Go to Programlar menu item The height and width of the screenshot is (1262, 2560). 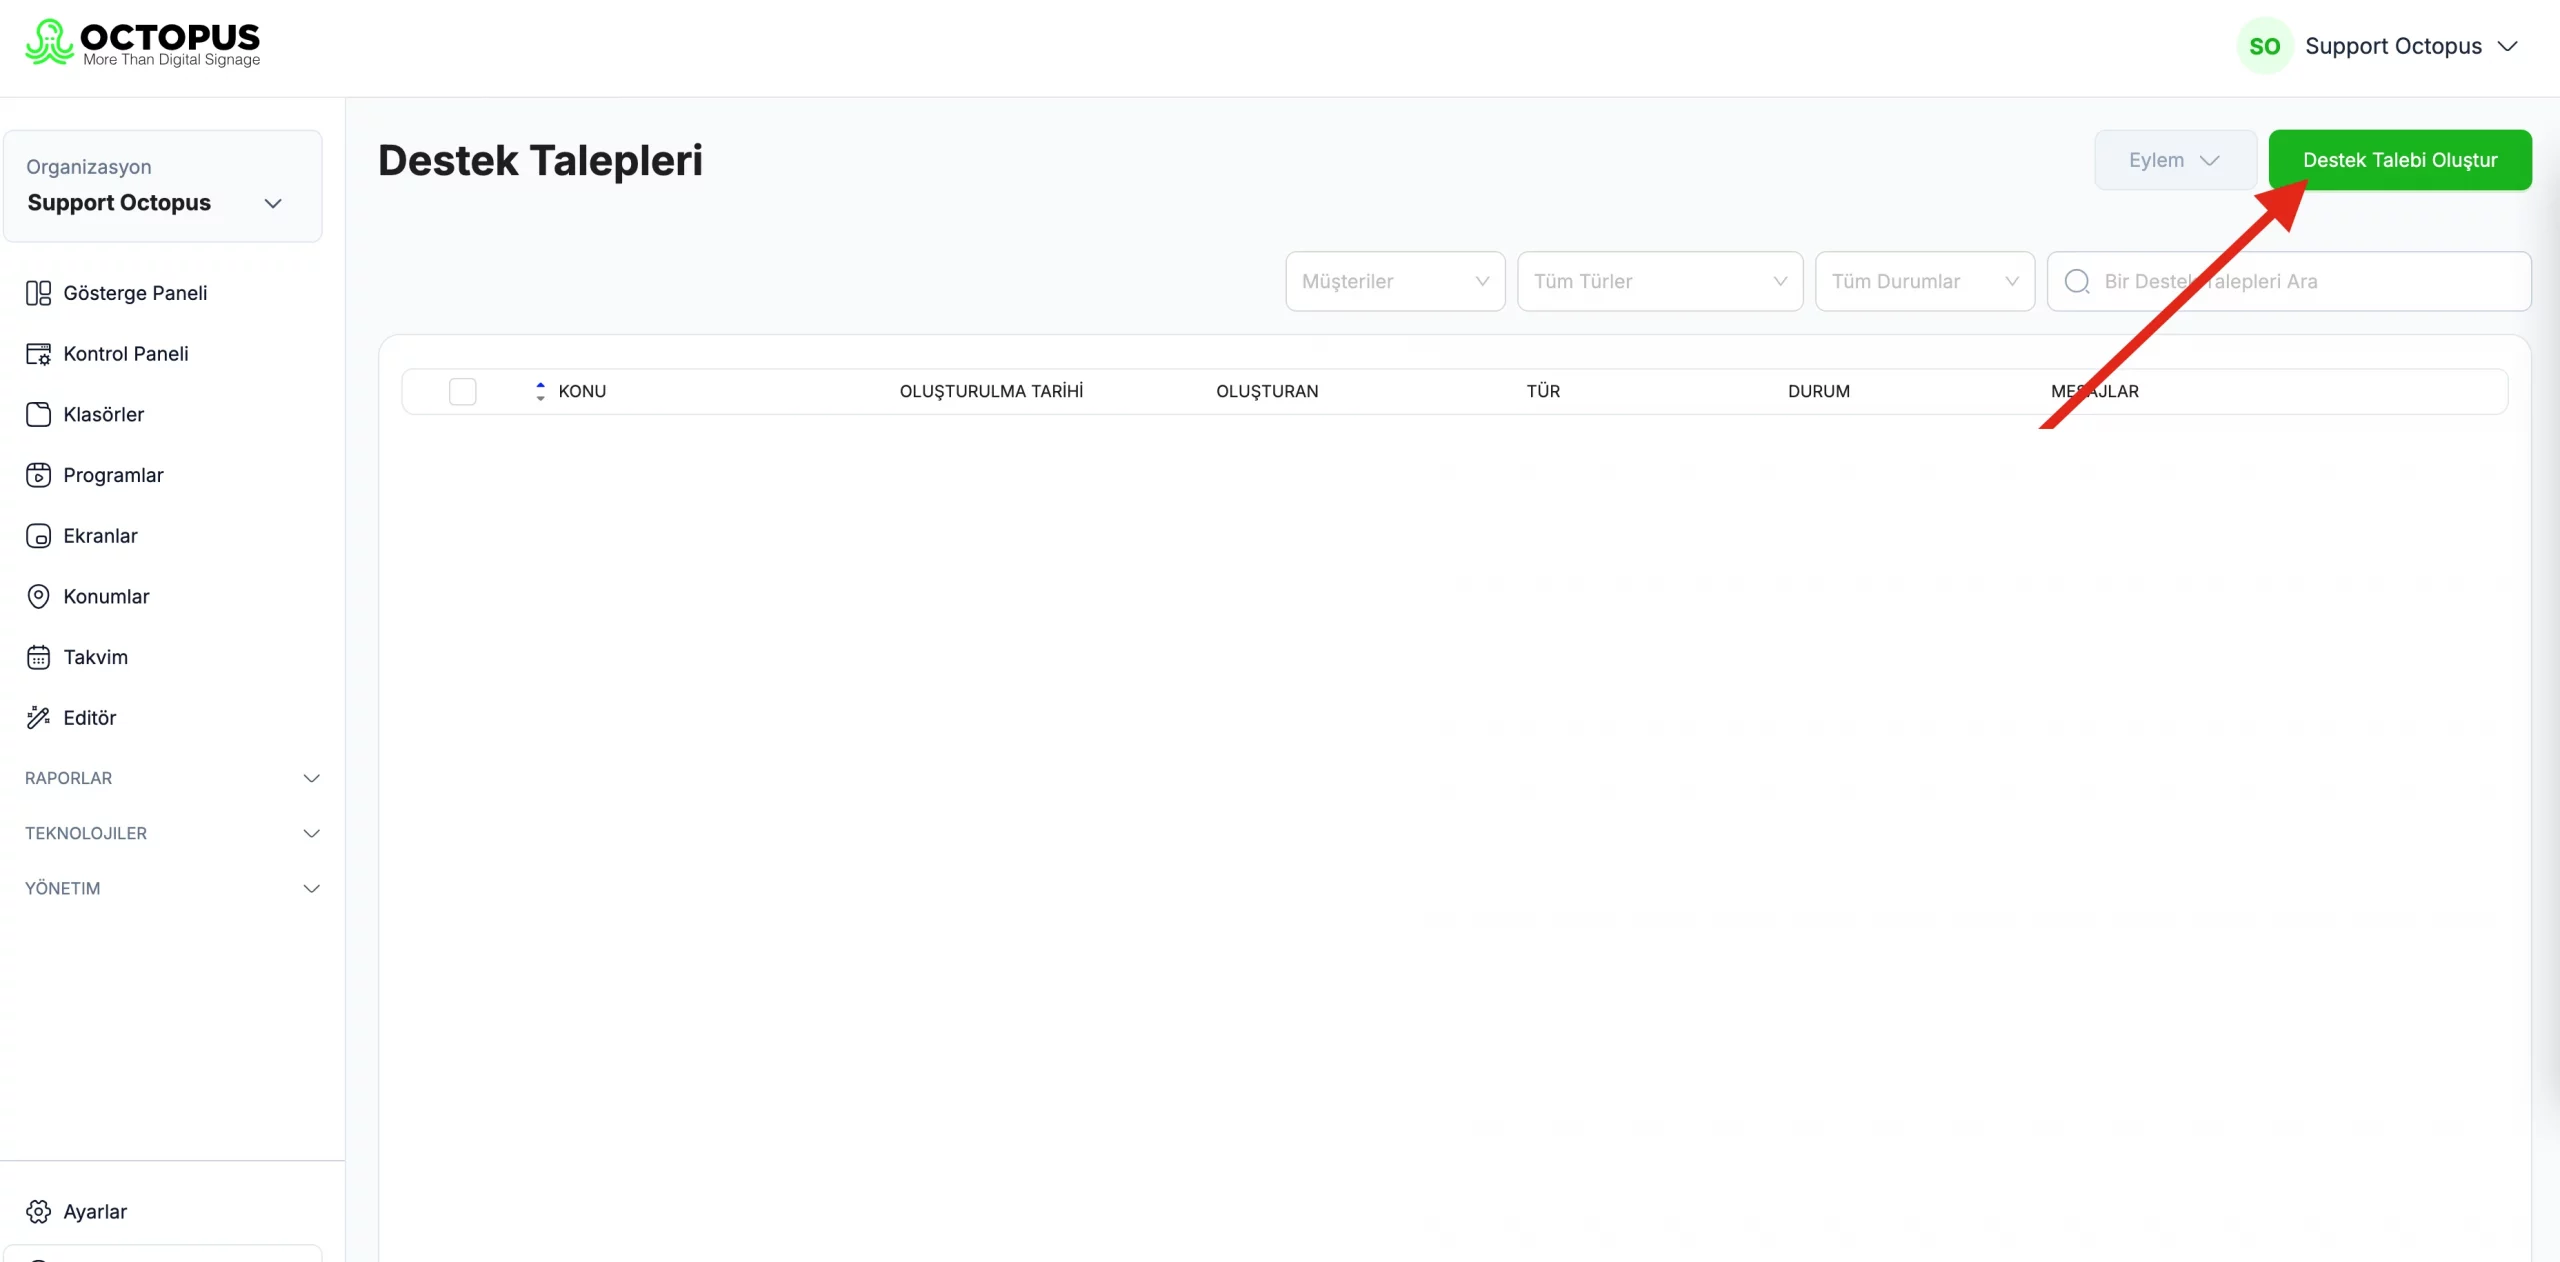pos(113,475)
